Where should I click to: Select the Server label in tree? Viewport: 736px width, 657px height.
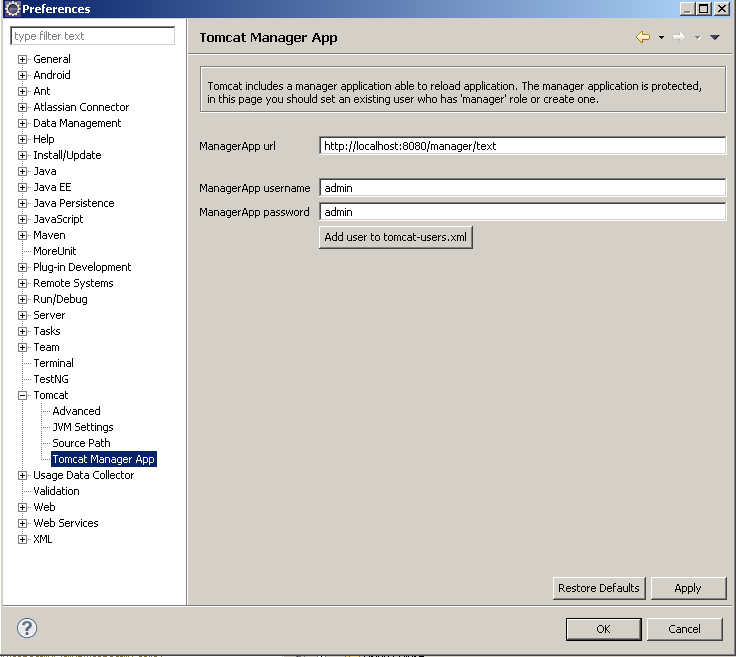pyautogui.click(x=49, y=315)
